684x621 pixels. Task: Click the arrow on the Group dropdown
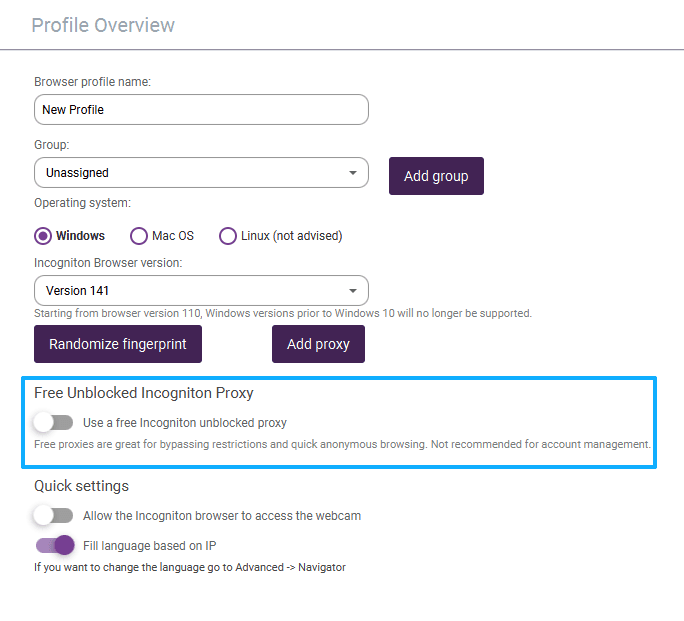353,173
